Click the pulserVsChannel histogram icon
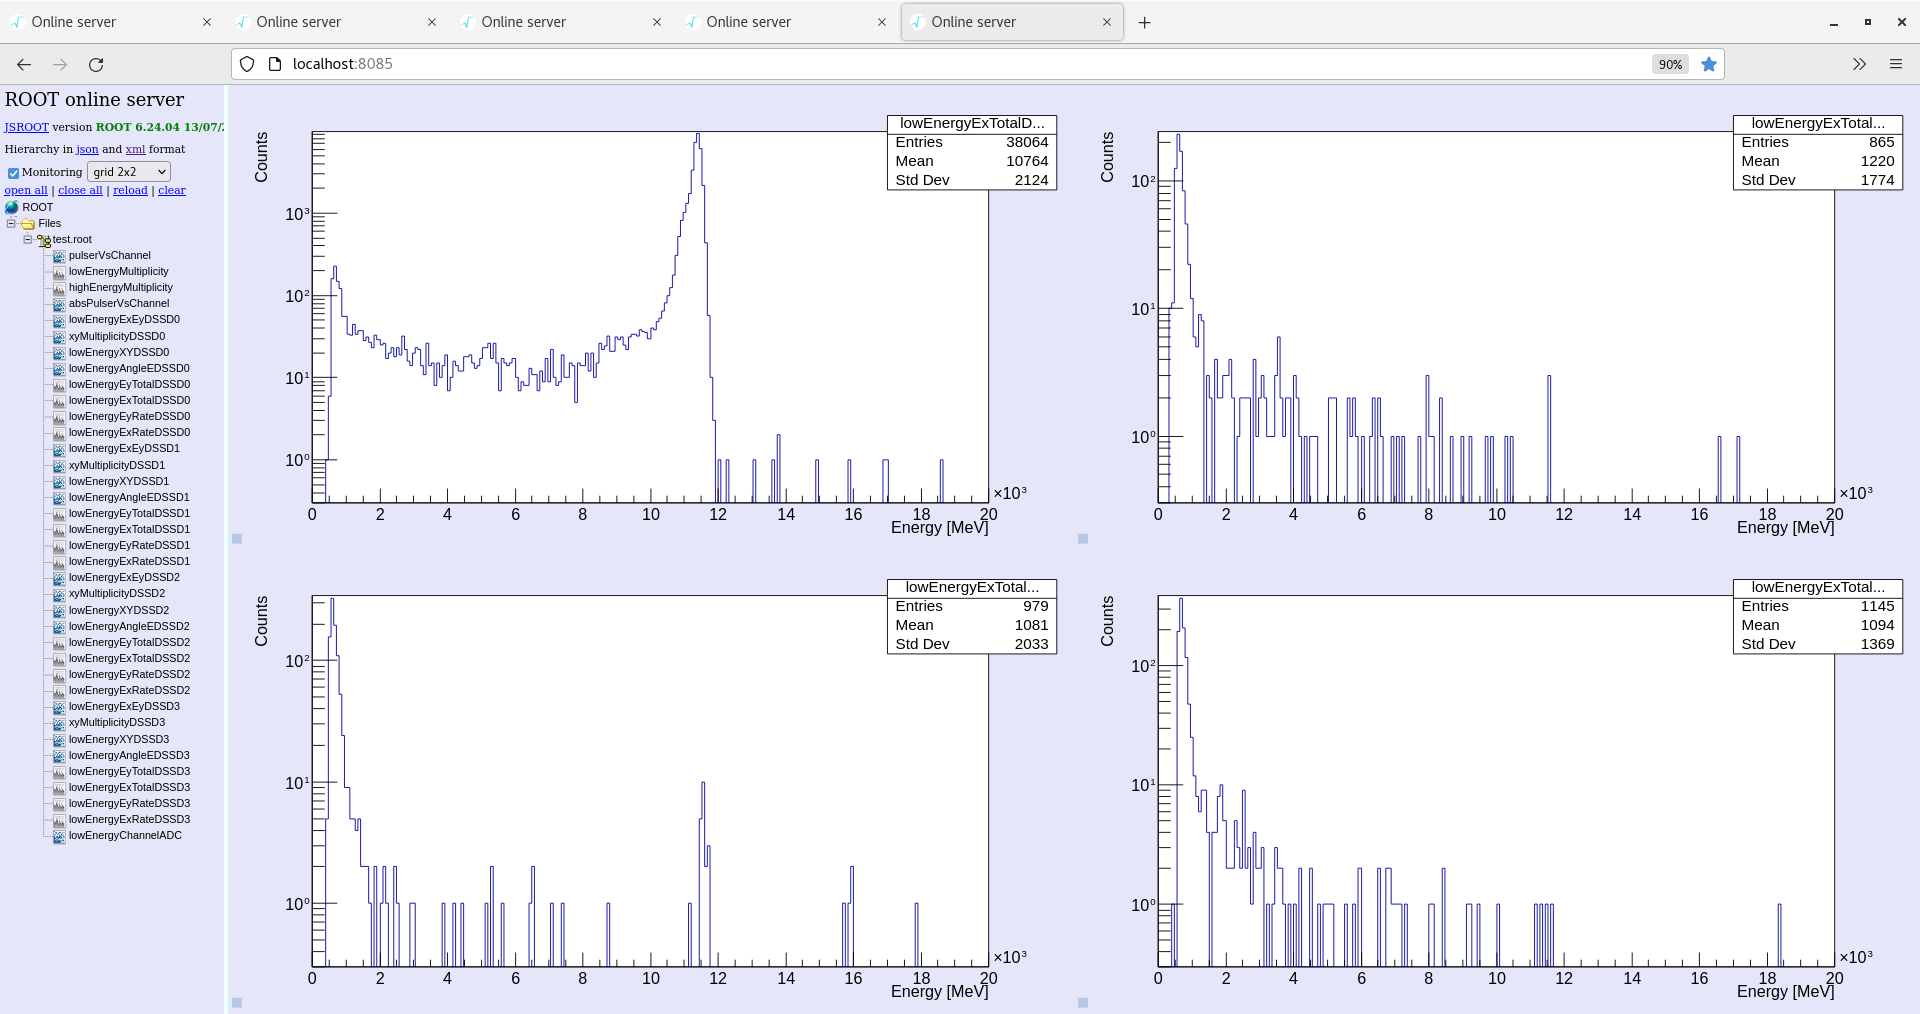 pos(60,256)
